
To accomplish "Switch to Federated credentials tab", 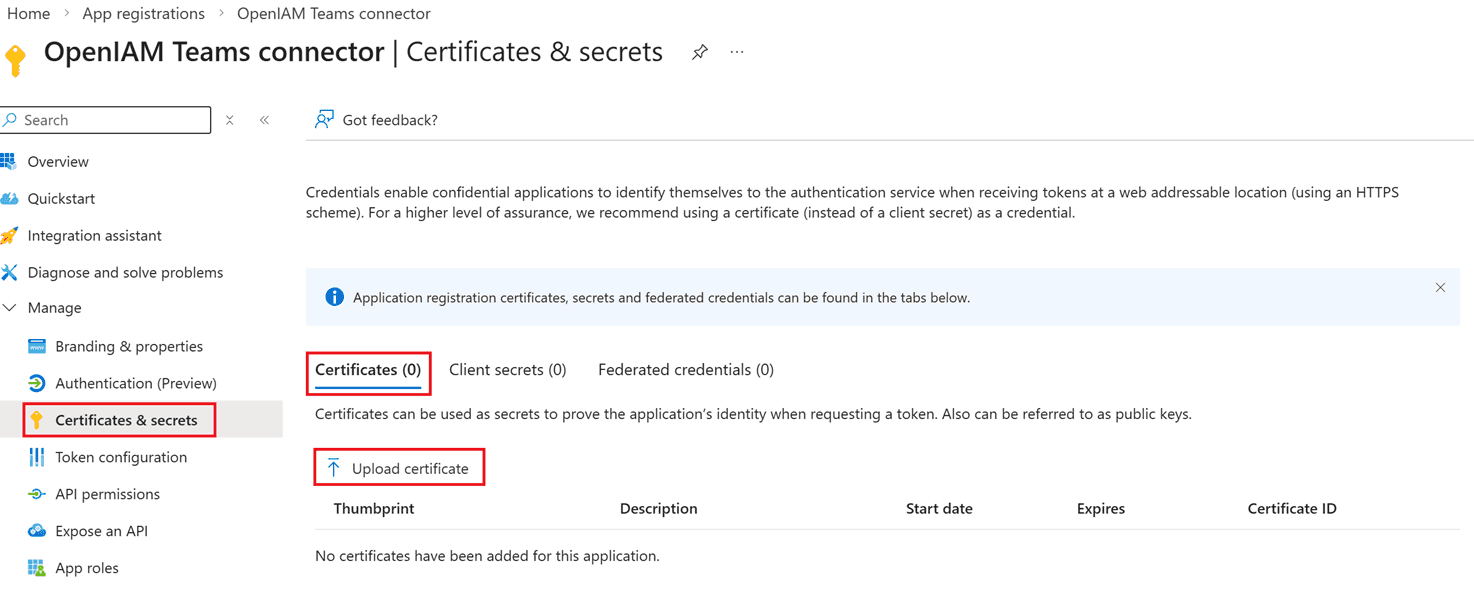I will click(x=685, y=370).
